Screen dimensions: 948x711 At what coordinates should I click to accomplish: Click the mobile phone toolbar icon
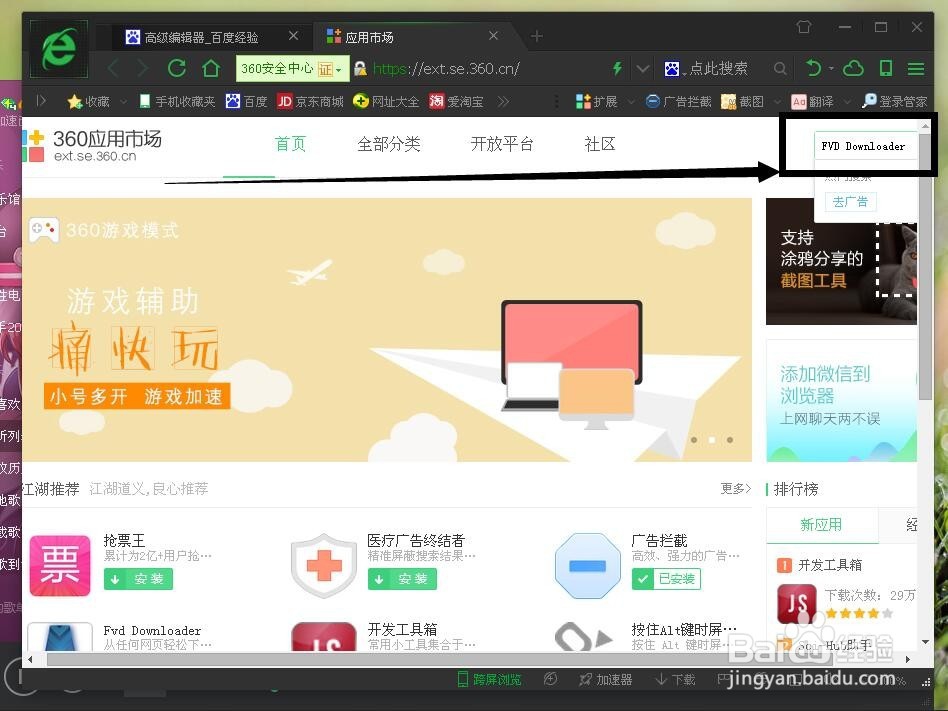(886, 68)
